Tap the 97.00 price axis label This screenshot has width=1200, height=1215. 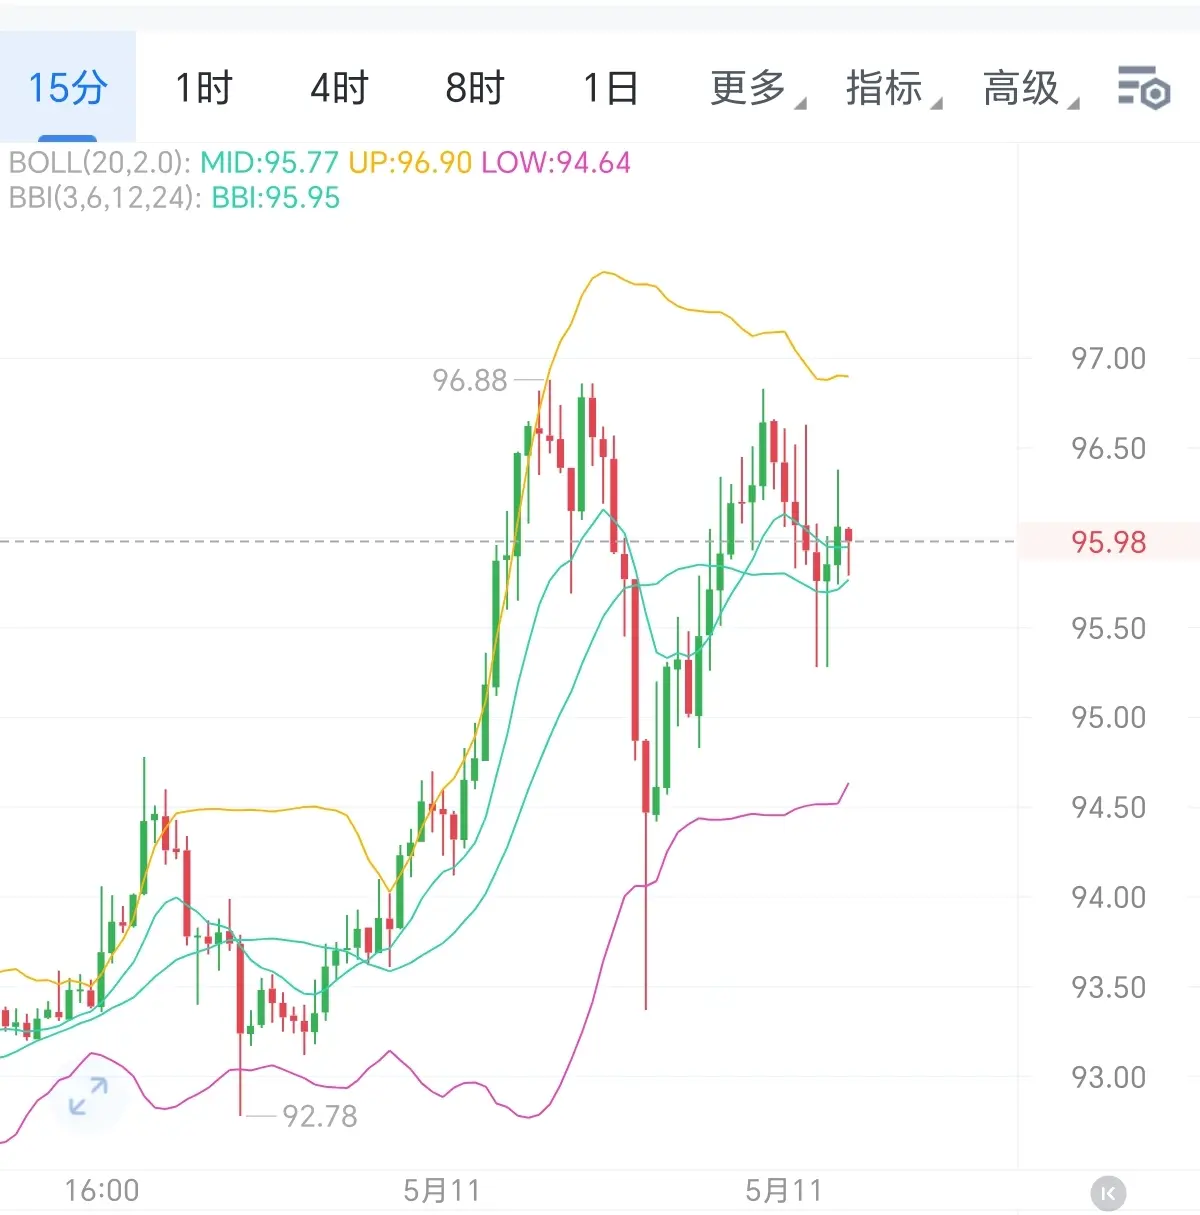click(1109, 358)
